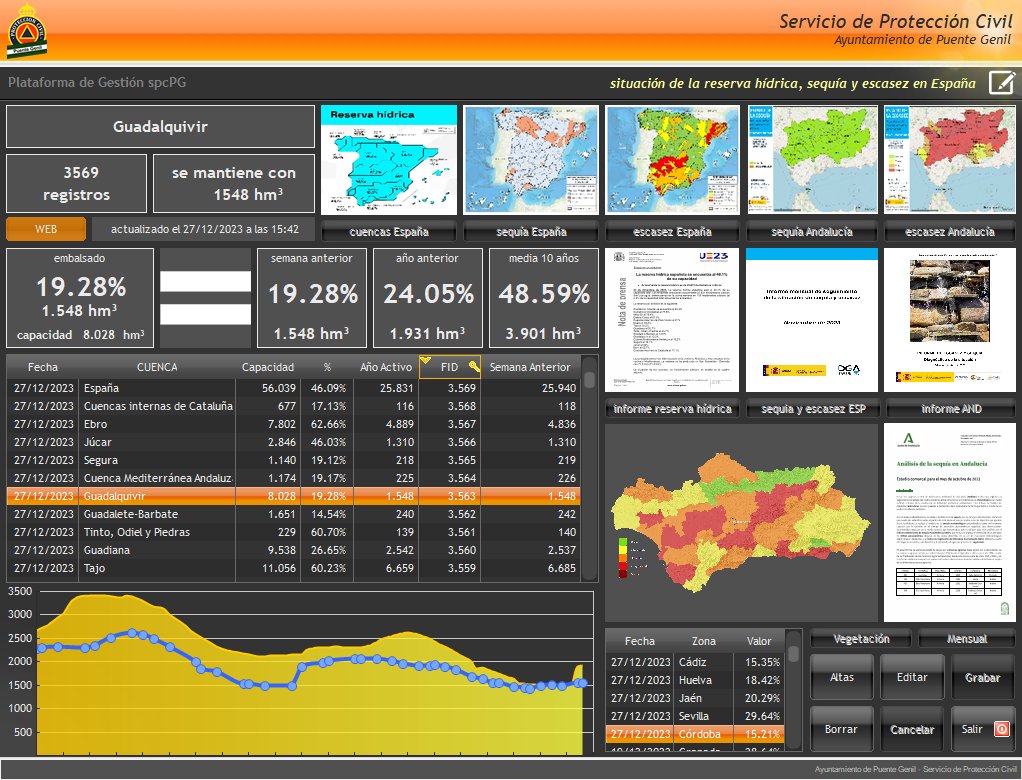This screenshot has height=780, width=1022.
Task: Click the Andalucía drought zones map
Action: [x=741, y=523]
